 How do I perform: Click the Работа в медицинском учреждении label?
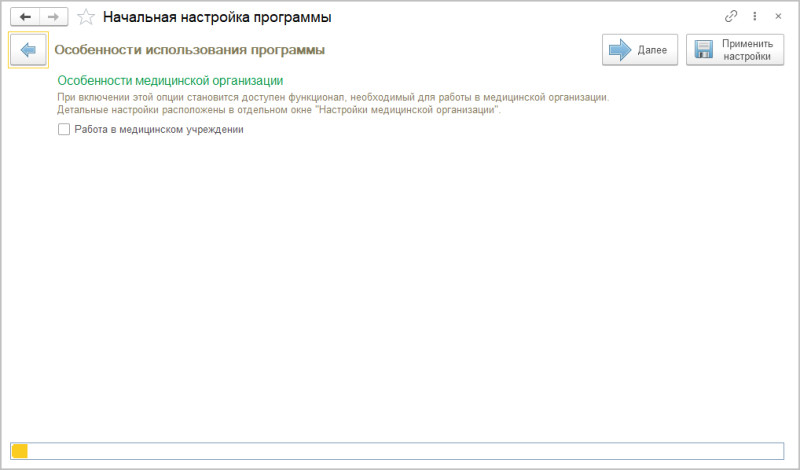tap(159, 129)
